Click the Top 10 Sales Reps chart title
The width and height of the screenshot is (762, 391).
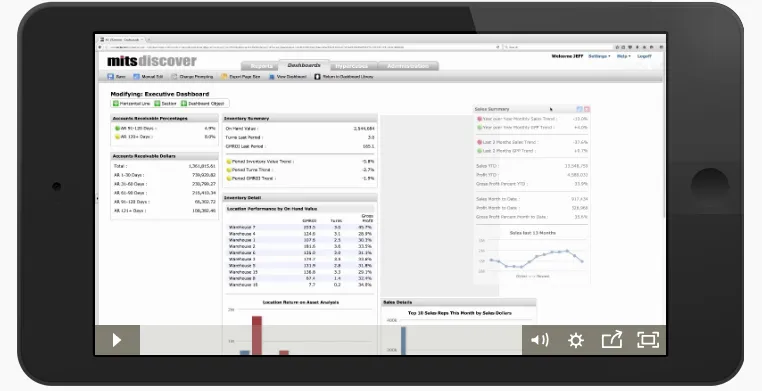[x=459, y=313]
